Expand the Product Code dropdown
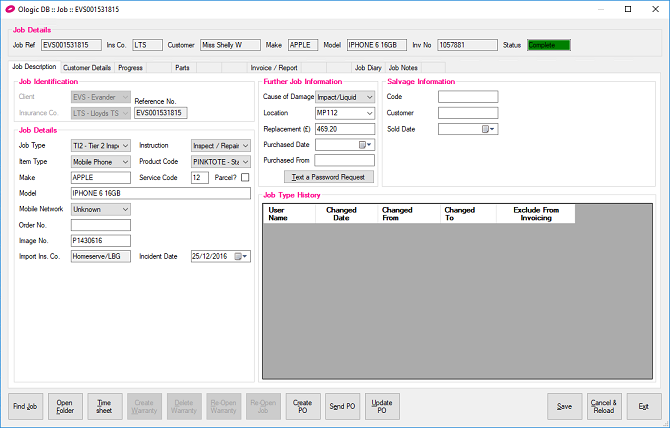 [x=245, y=161]
